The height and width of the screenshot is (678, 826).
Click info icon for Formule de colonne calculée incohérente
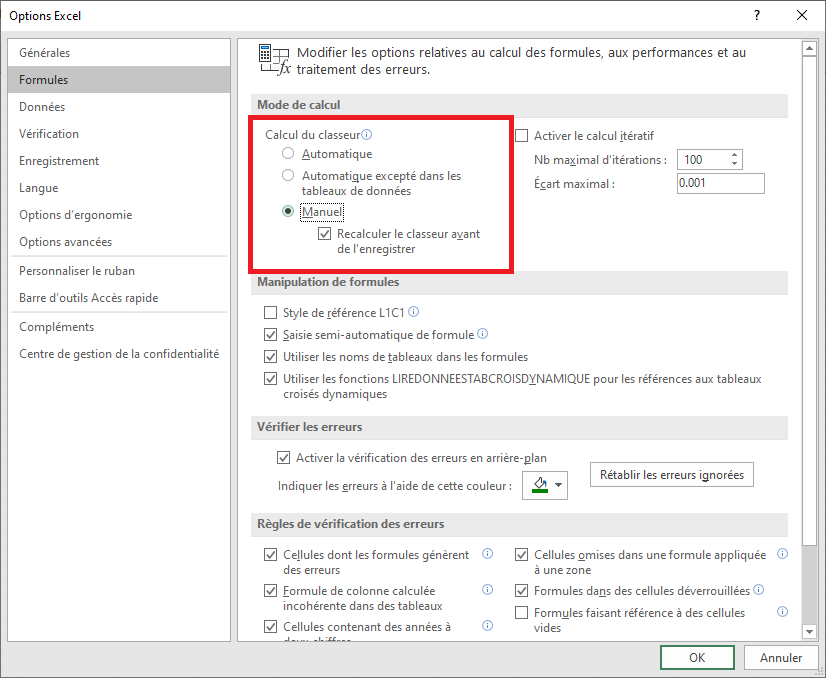[488, 589]
